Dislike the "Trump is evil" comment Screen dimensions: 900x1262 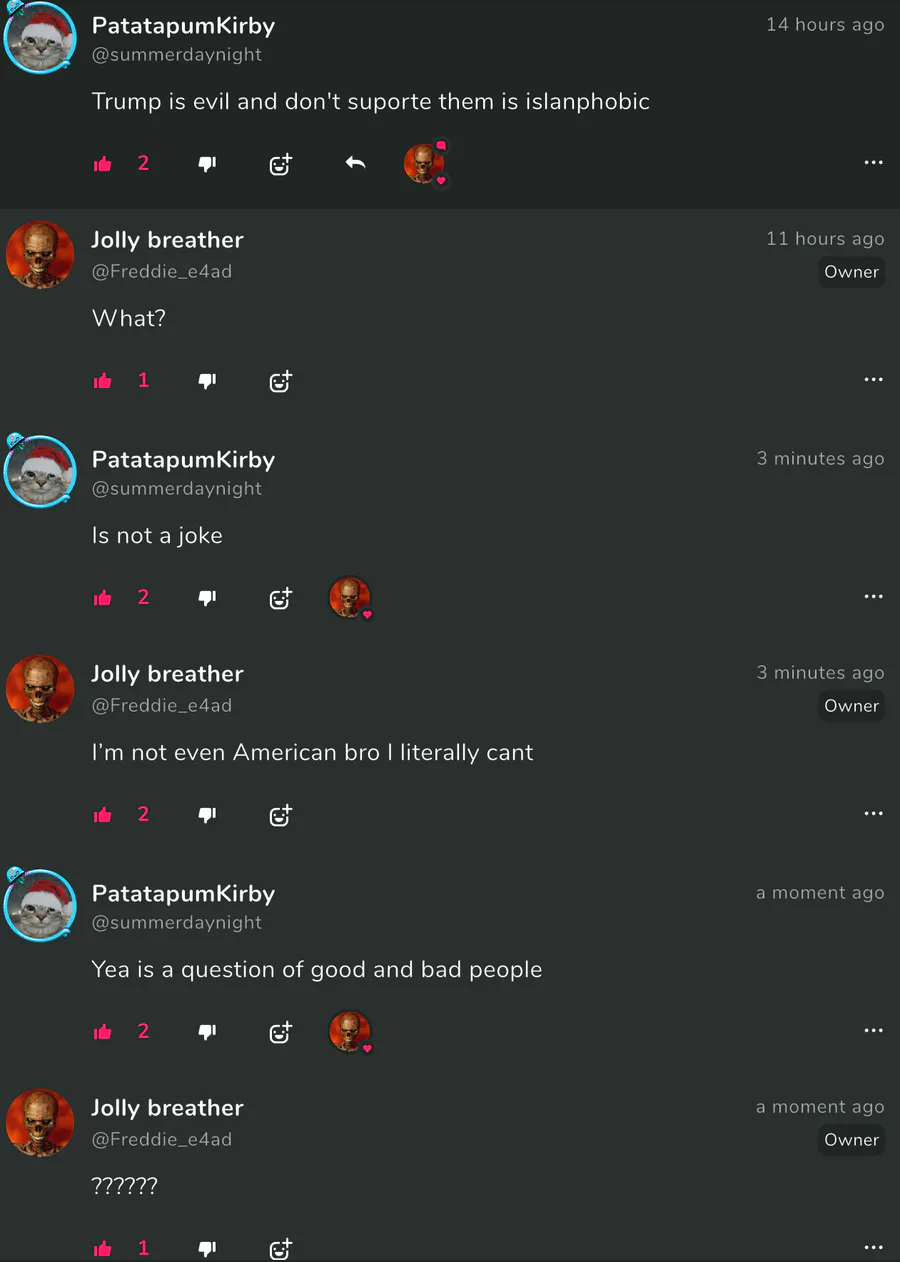point(207,164)
